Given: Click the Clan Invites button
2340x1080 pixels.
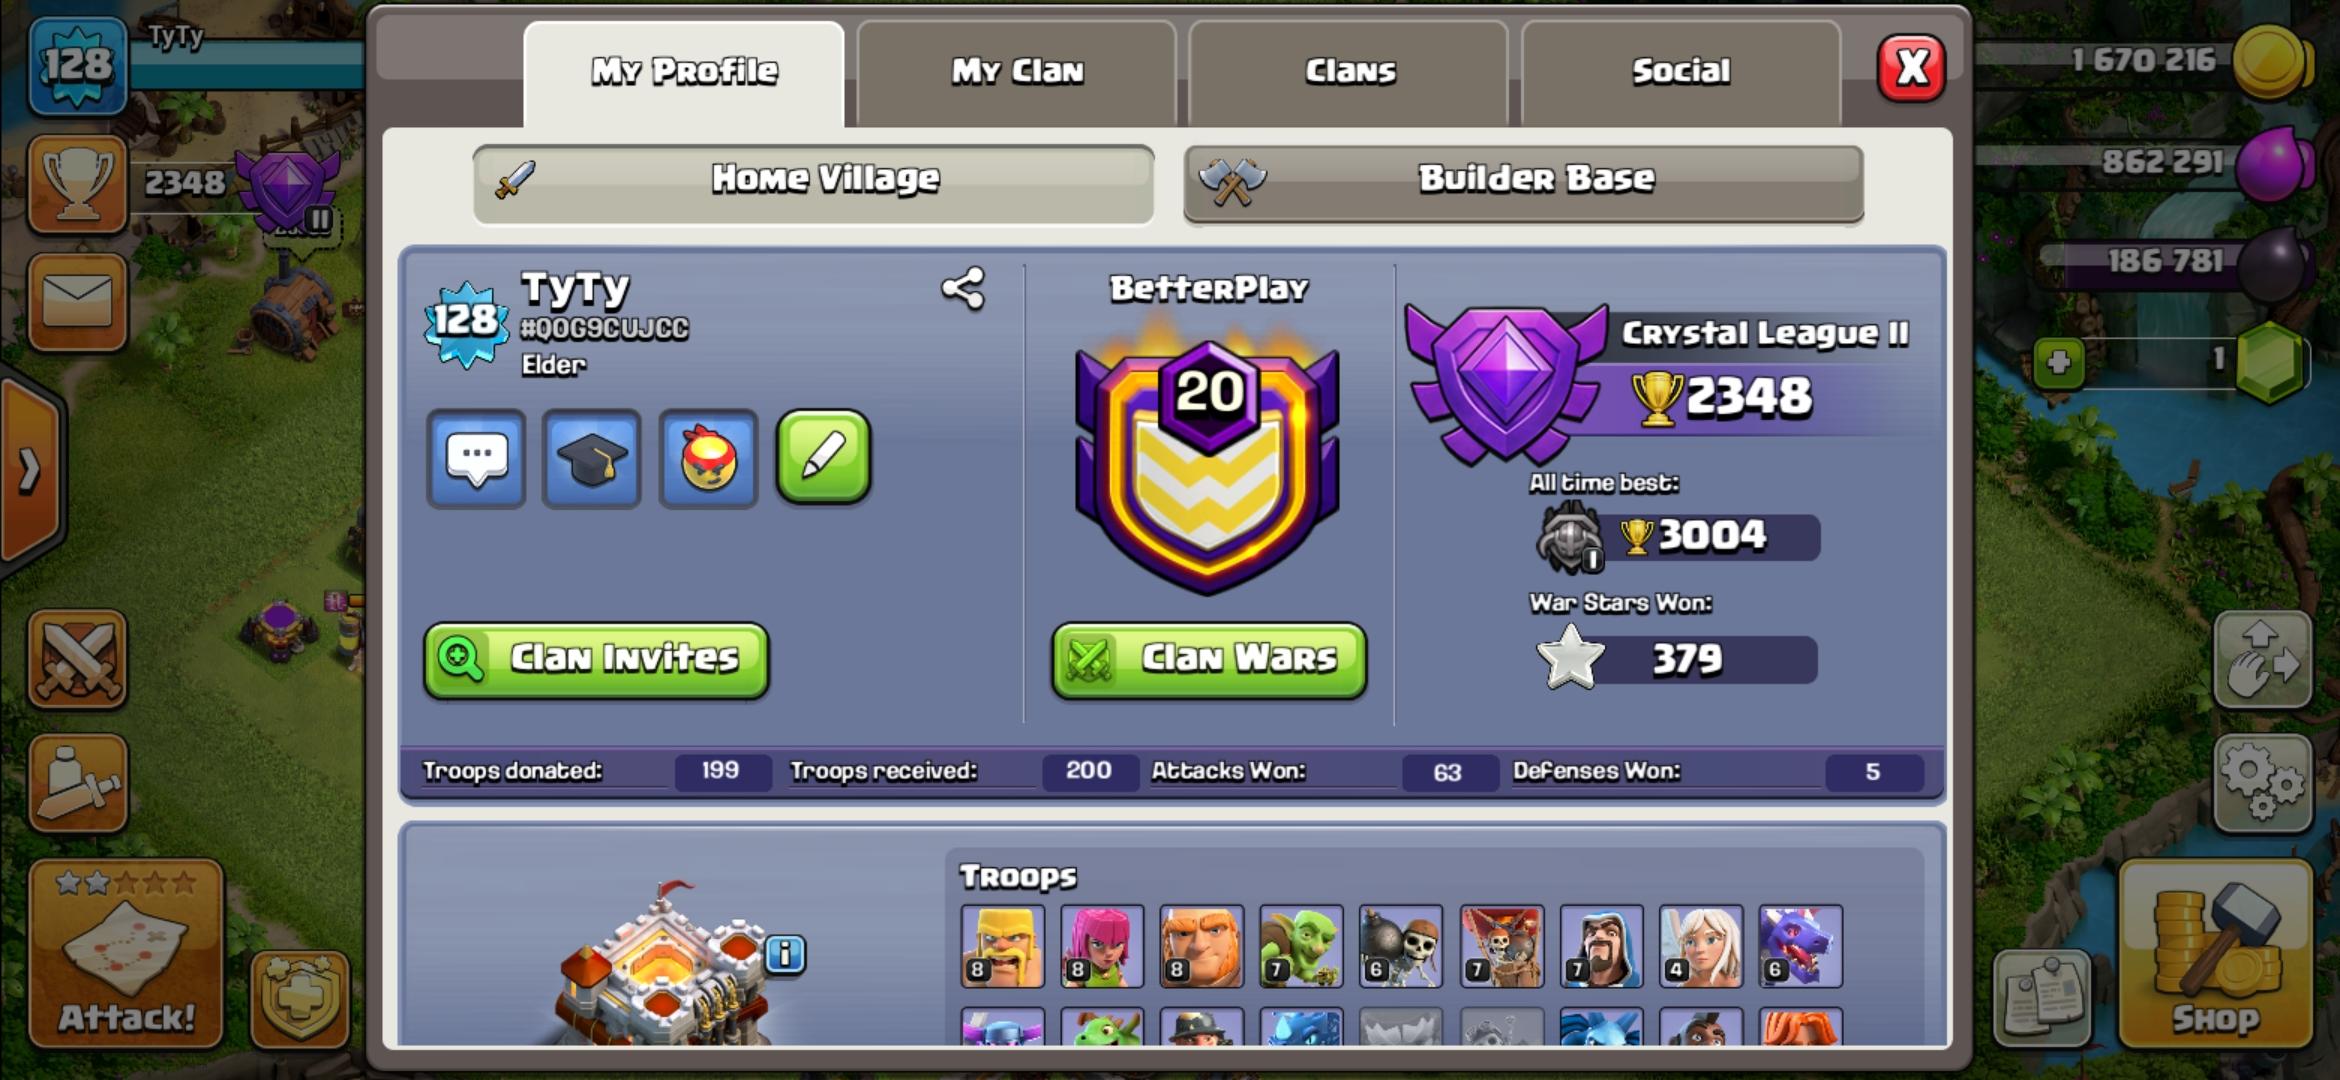Looking at the screenshot, I should [597, 660].
